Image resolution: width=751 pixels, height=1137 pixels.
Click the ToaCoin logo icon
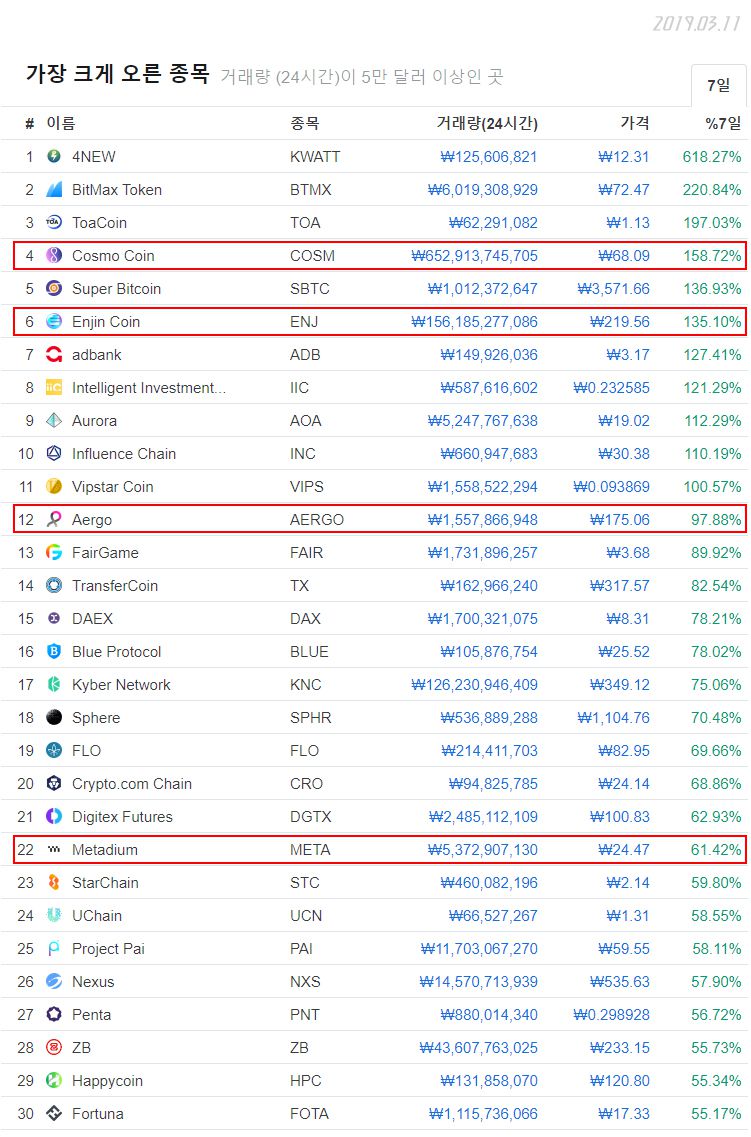[54, 223]
